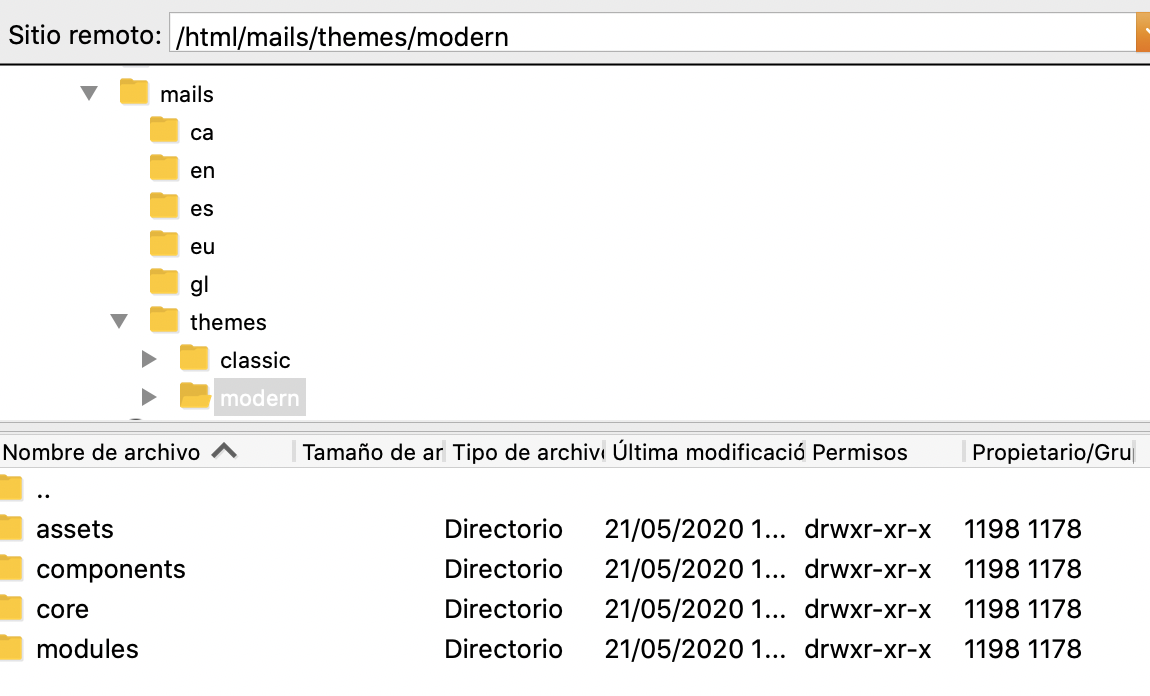Image resolution: width=1150 pixels, height=696 pixels.
Task: Sort by Última modificación column
Action: click(x=708, y=452)
